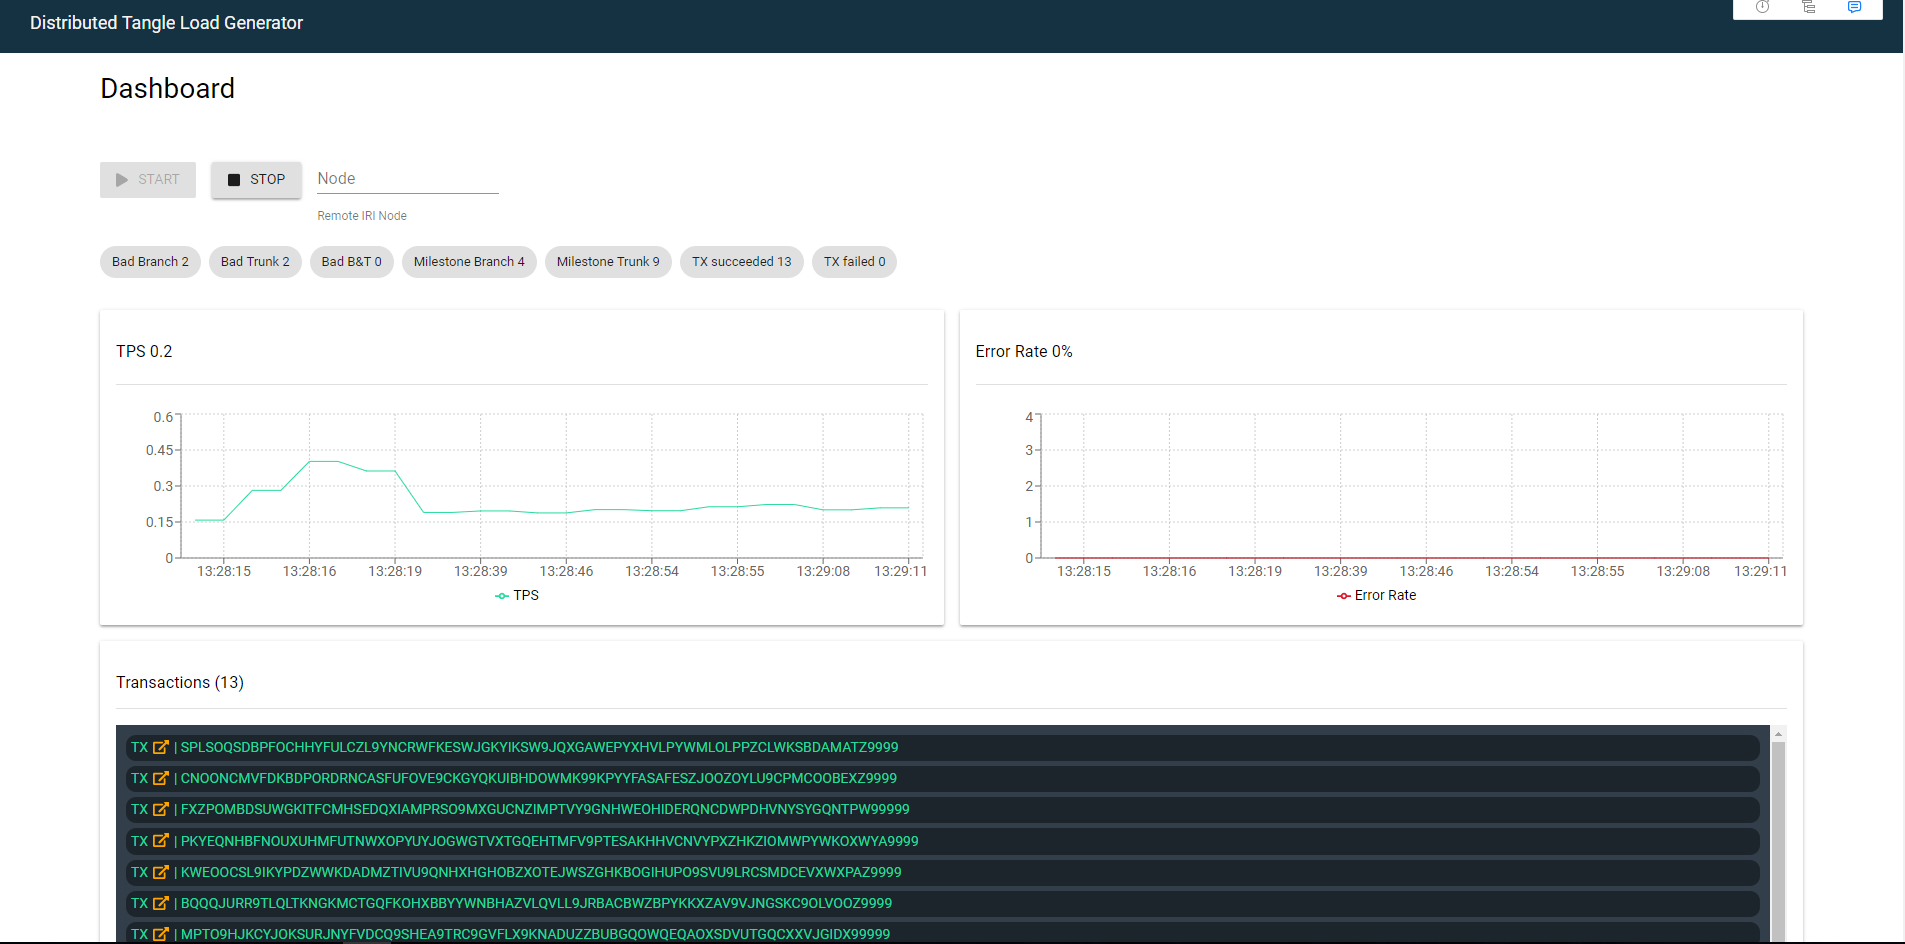Select the CNOONCMVFDKBDPORDRN transaction hash text
Viewport: 1905px width, 944px height.
pyautogui.click(x=539, y=778)
